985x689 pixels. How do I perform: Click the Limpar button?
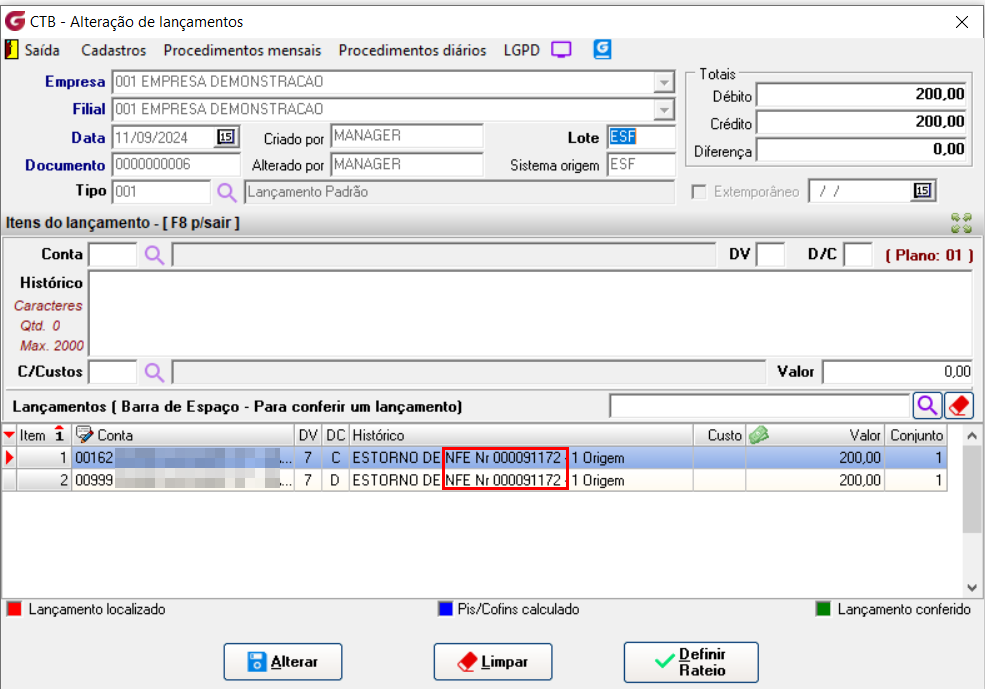pos(492,661)
